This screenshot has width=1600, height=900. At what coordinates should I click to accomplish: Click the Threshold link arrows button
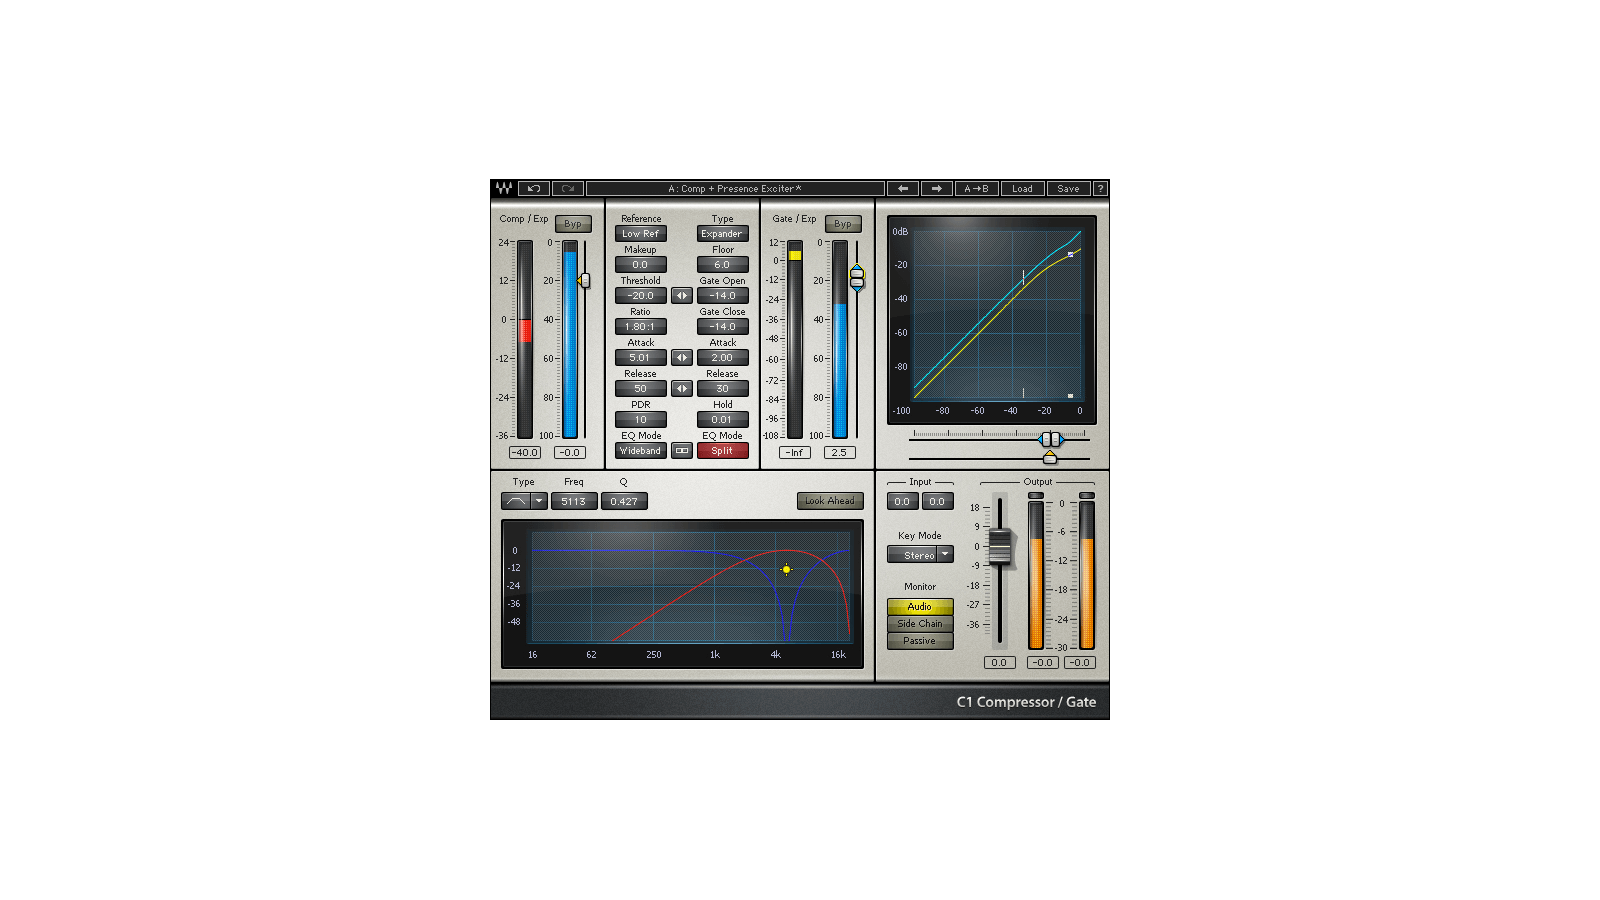pos(682,296)
